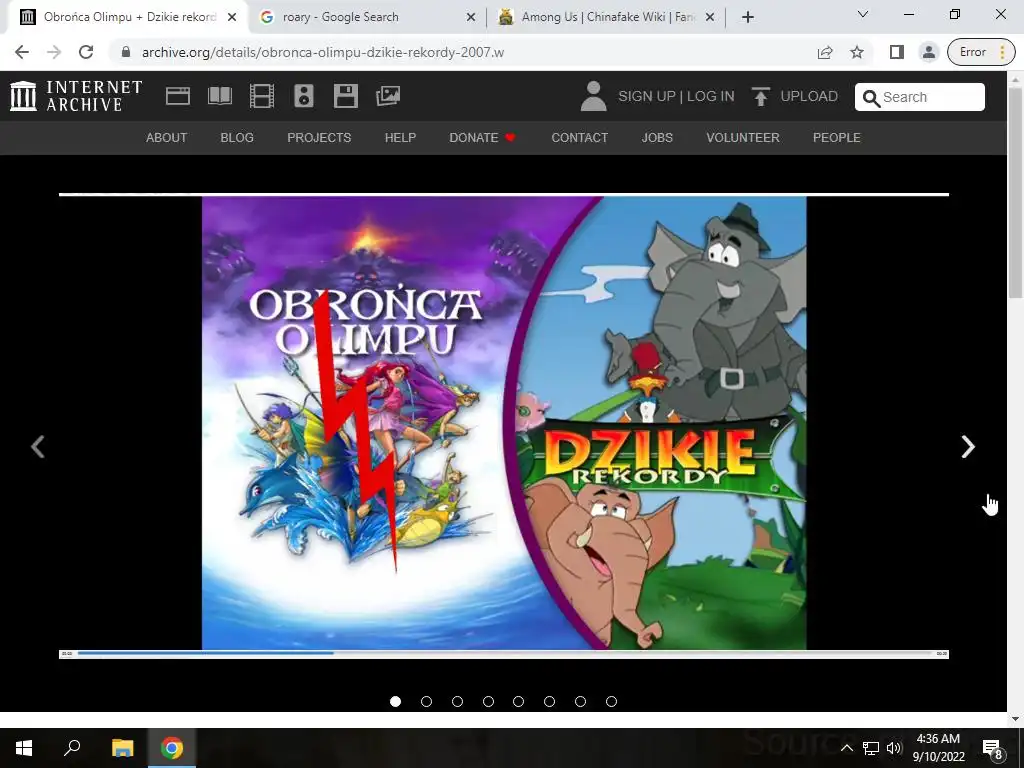Open the Chrome tab search dropdown
The image size is (1024, 768).
click(863, 14)
